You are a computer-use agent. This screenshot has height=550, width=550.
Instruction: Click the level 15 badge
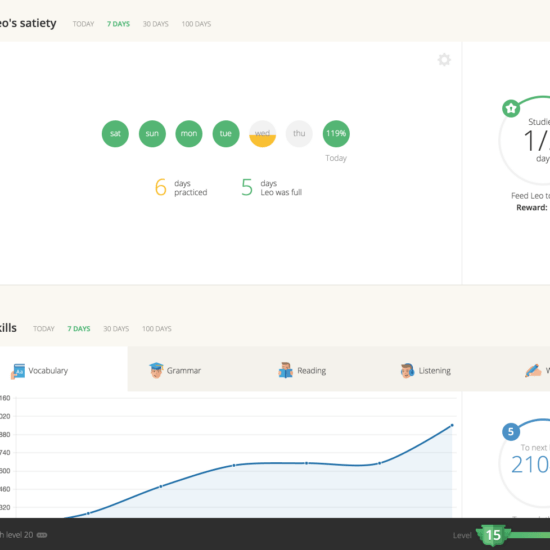tap(493, 535)
